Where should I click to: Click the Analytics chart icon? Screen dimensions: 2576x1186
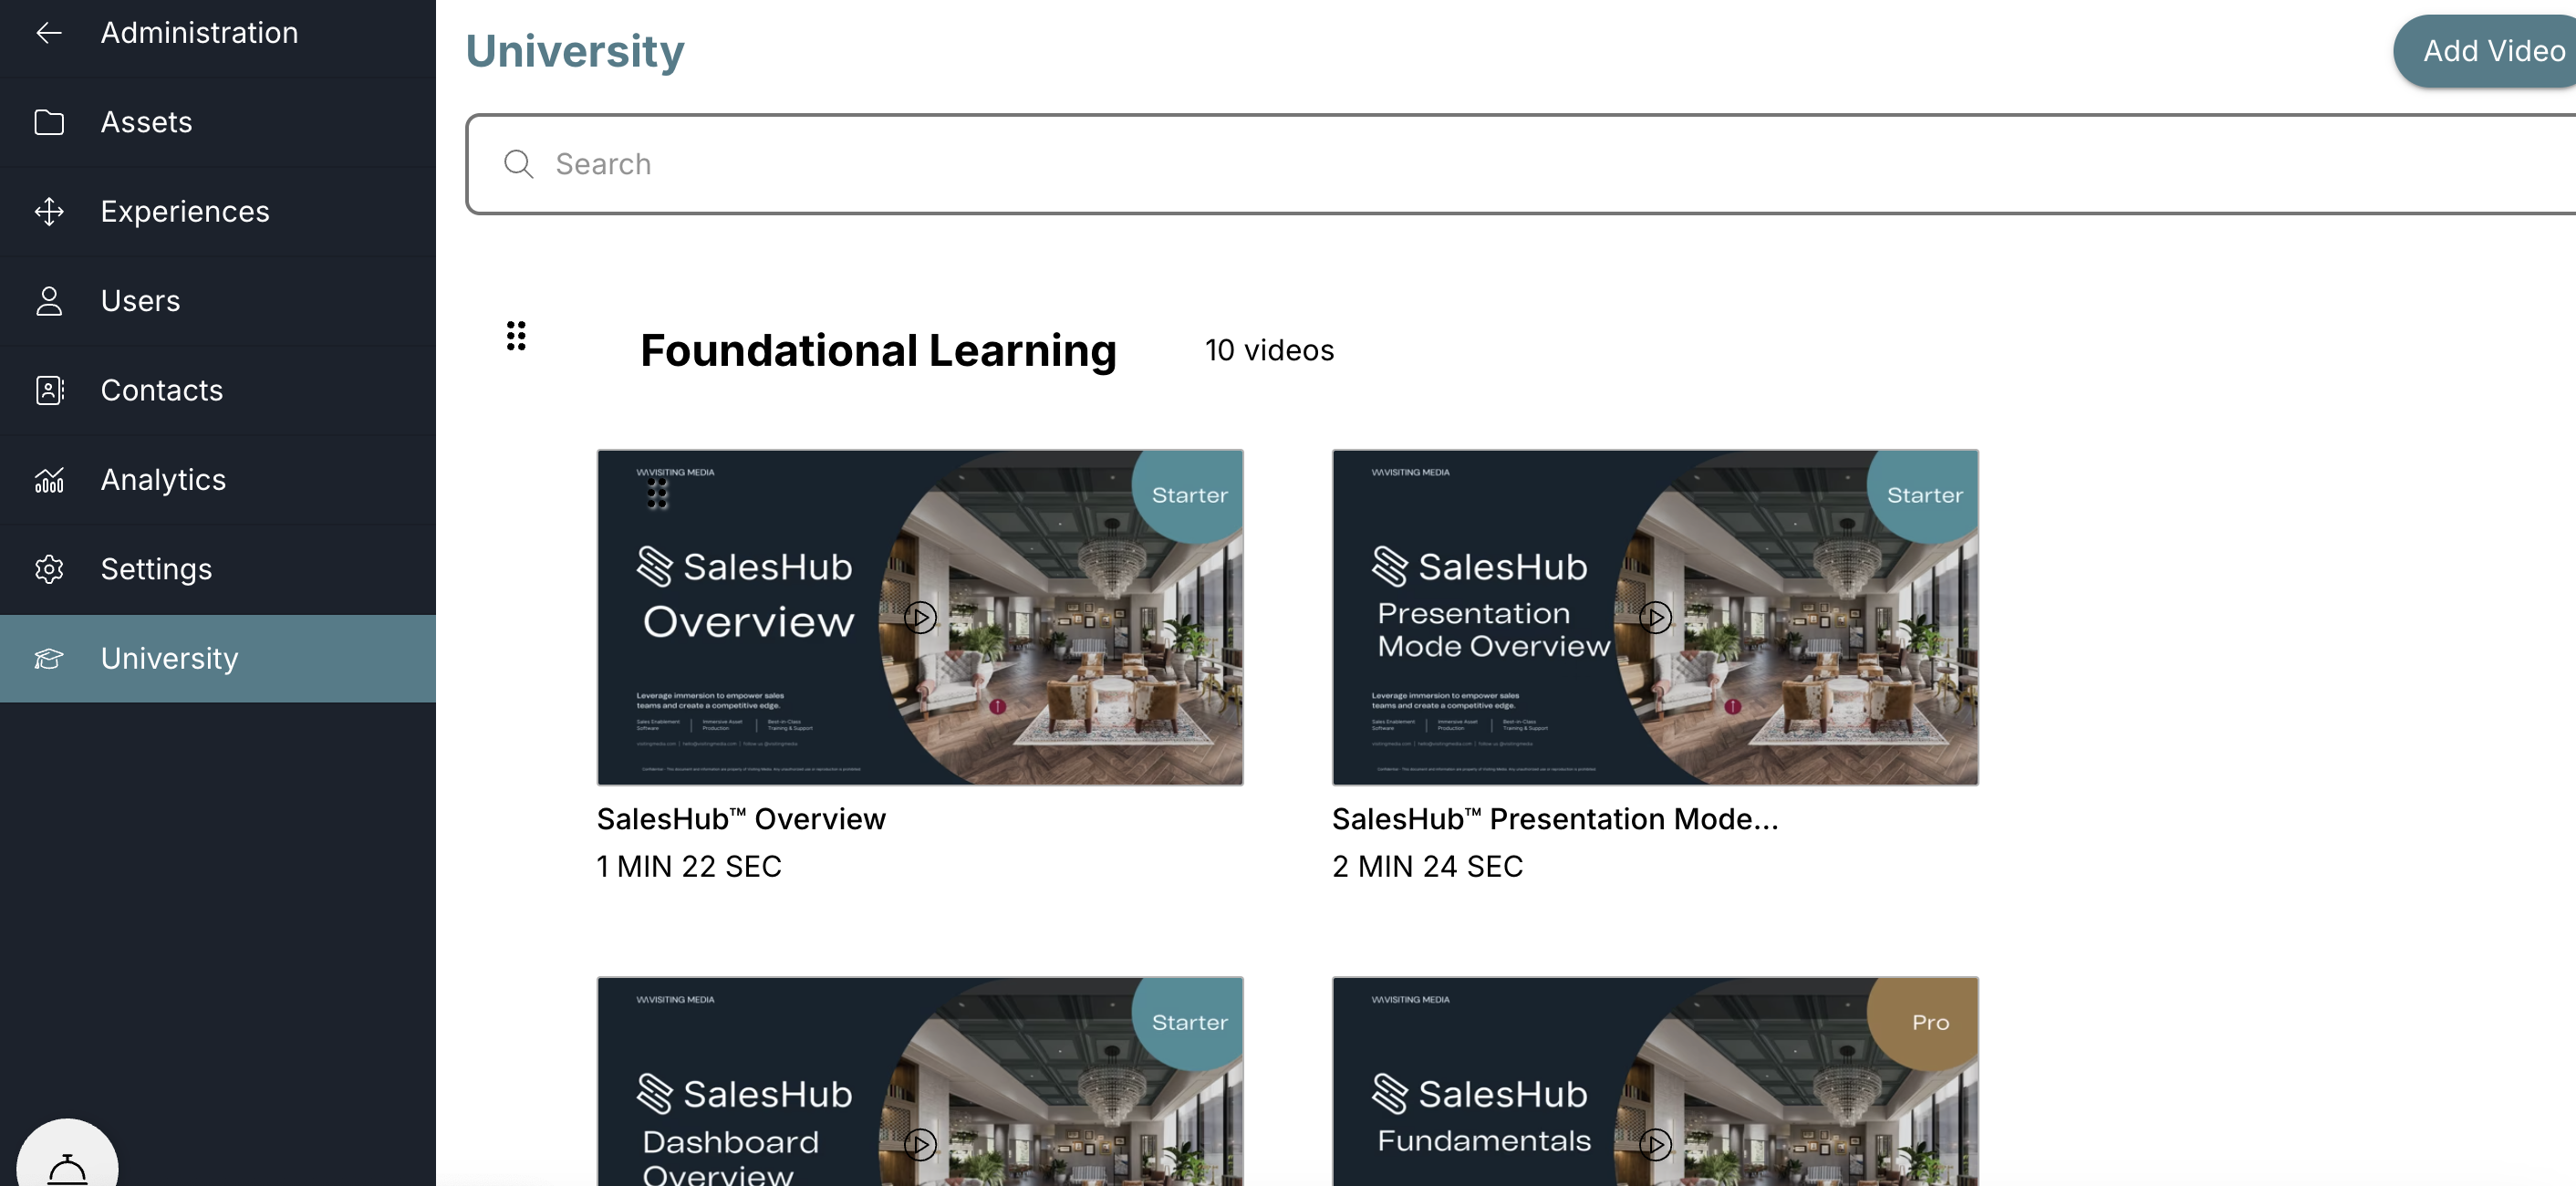click(x=49, y=480)
